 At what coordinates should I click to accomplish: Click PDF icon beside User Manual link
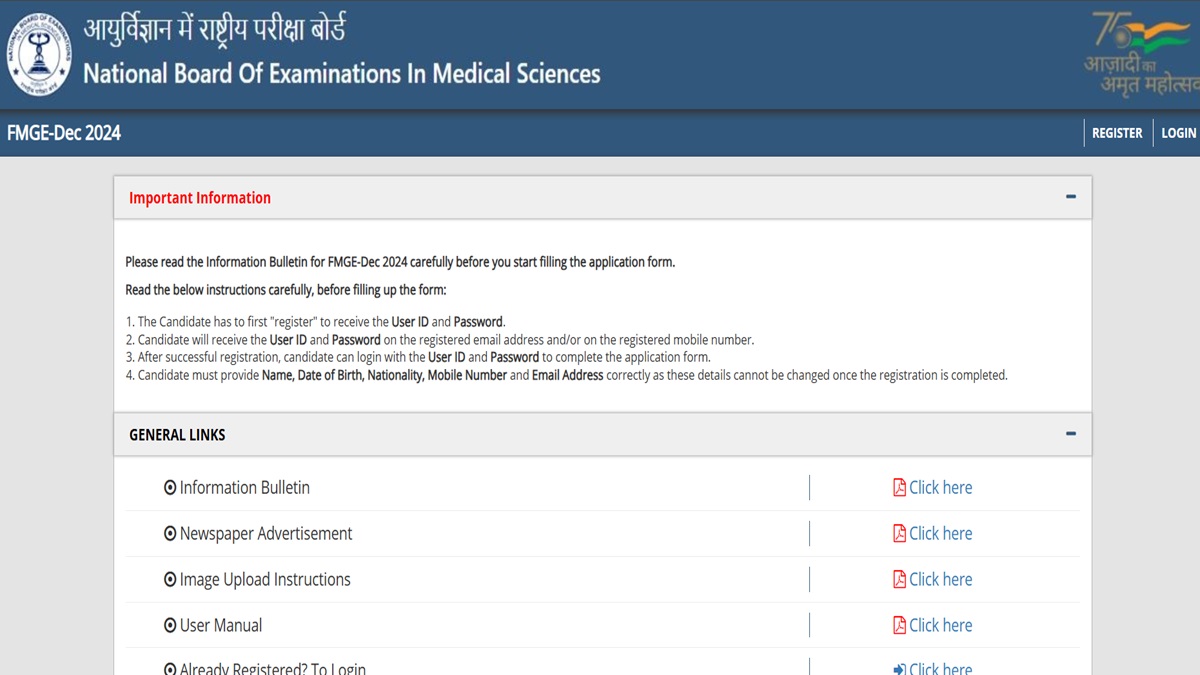[x=899, y=626]
